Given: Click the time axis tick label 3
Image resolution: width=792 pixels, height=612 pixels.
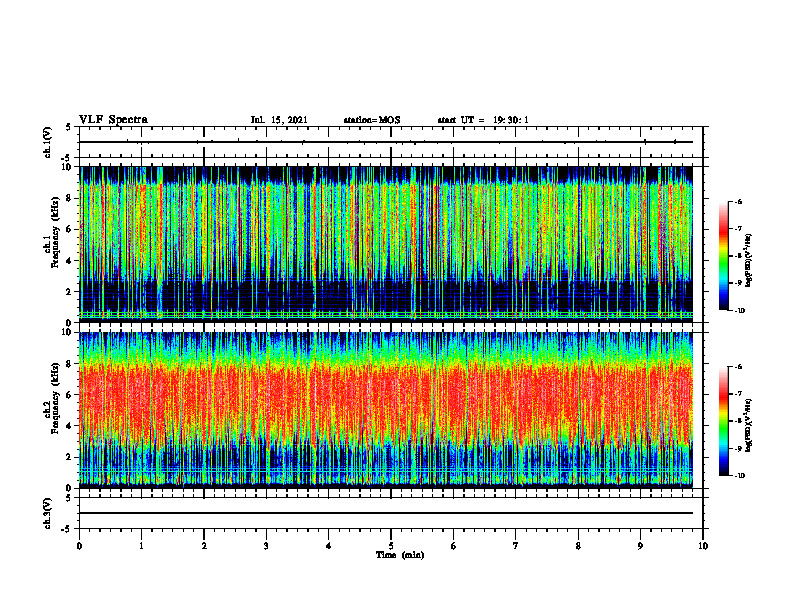Looking at the screenshot, I should click(266, 546).
